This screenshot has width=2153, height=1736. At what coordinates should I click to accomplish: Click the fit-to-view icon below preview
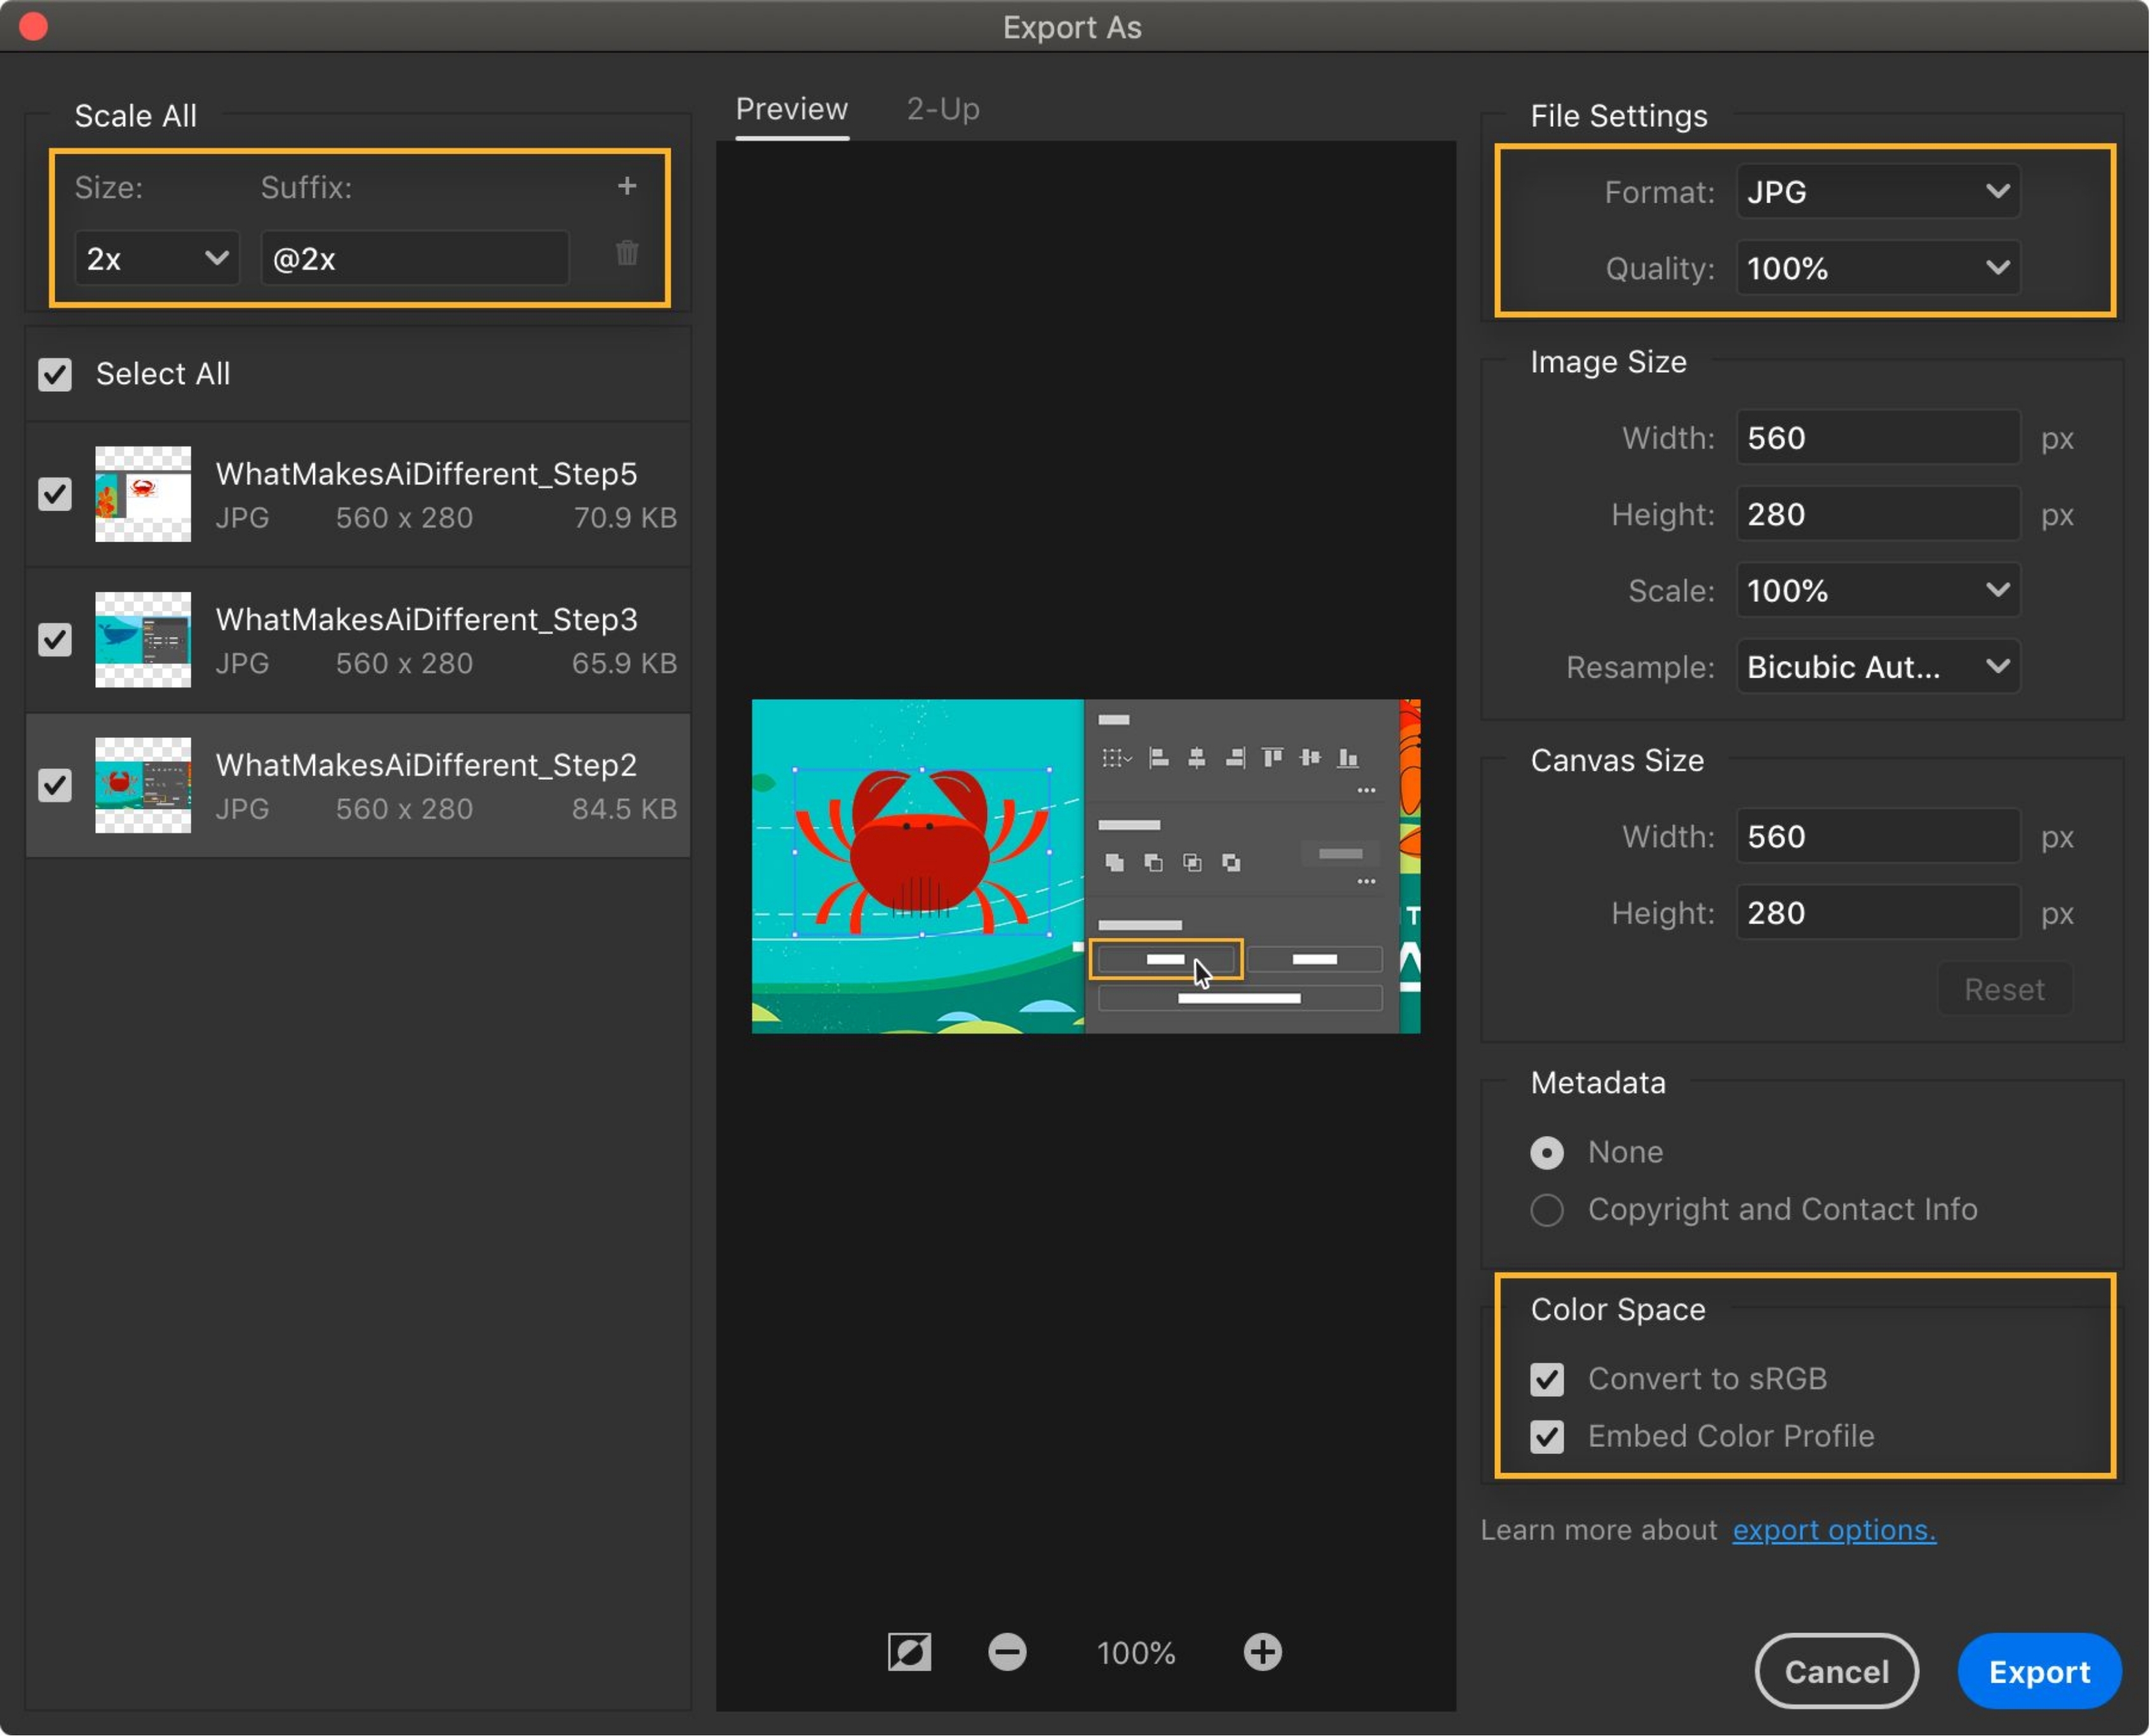coord(909,1652)
